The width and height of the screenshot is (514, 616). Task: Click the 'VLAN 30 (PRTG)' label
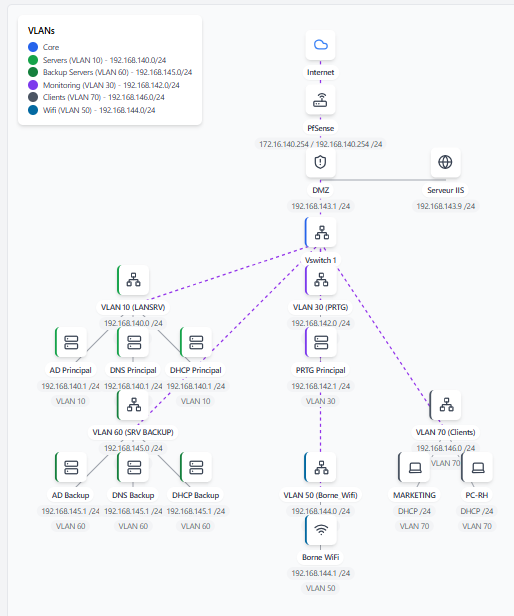pos(321,307)
